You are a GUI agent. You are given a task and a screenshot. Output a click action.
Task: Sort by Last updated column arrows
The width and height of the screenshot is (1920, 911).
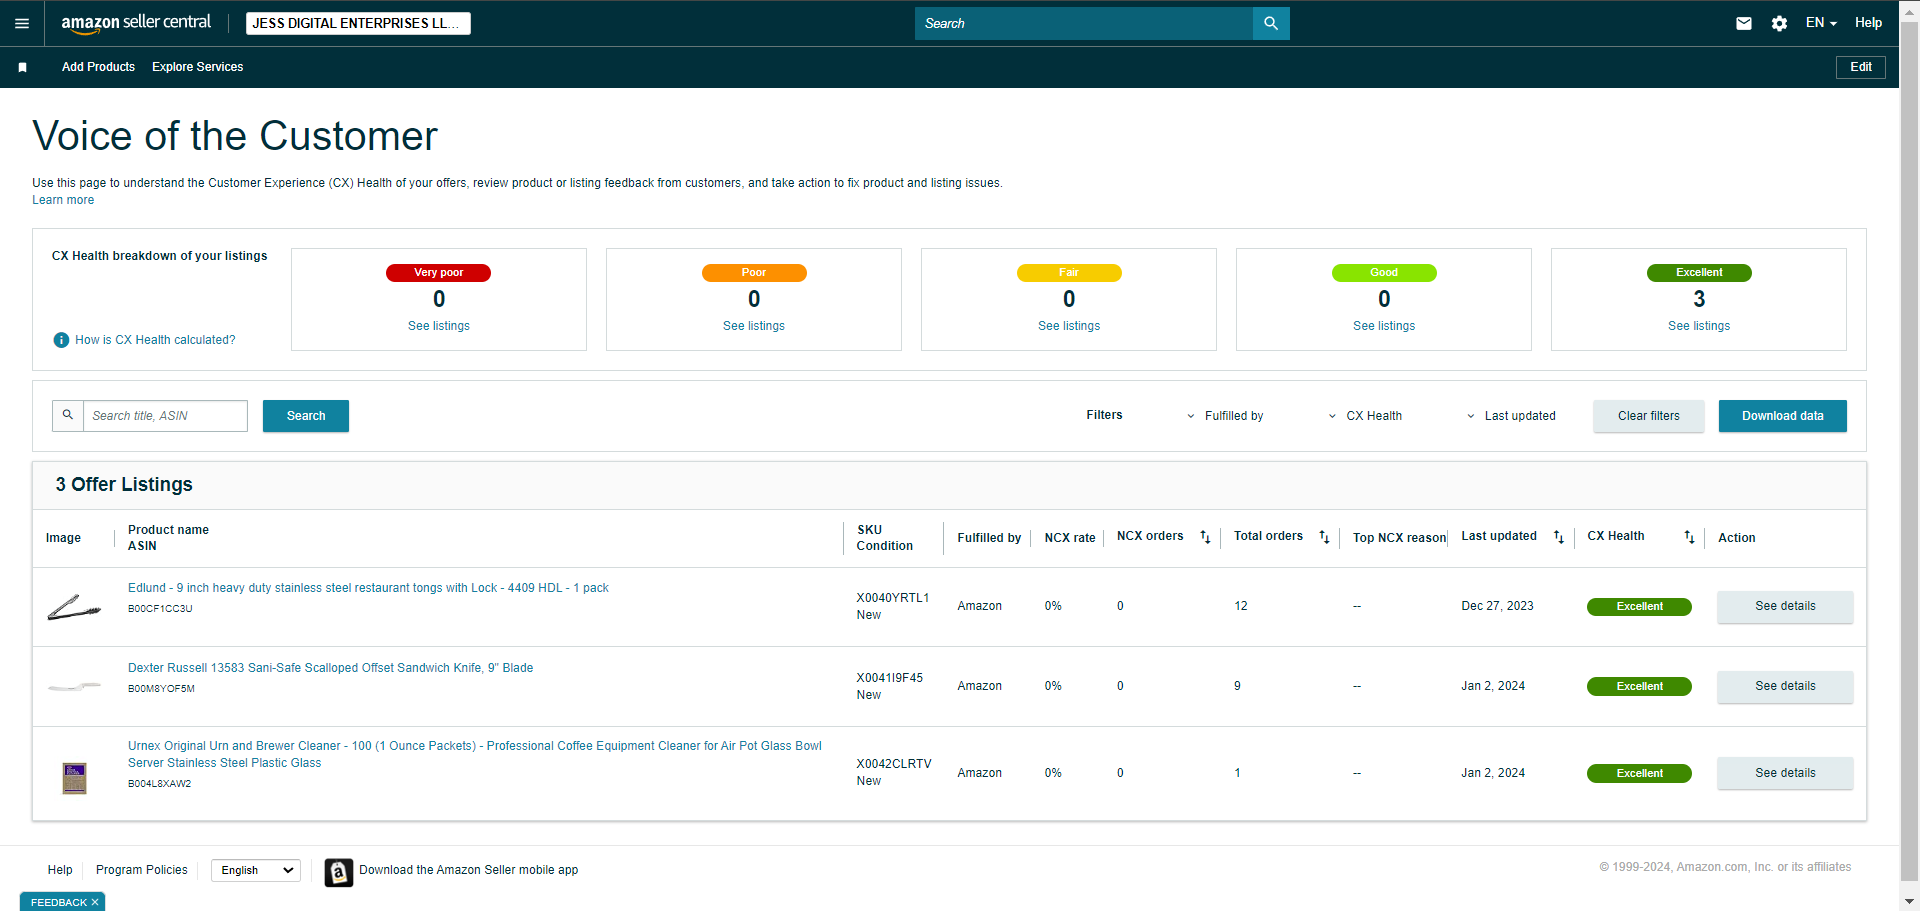(1558, 537)
